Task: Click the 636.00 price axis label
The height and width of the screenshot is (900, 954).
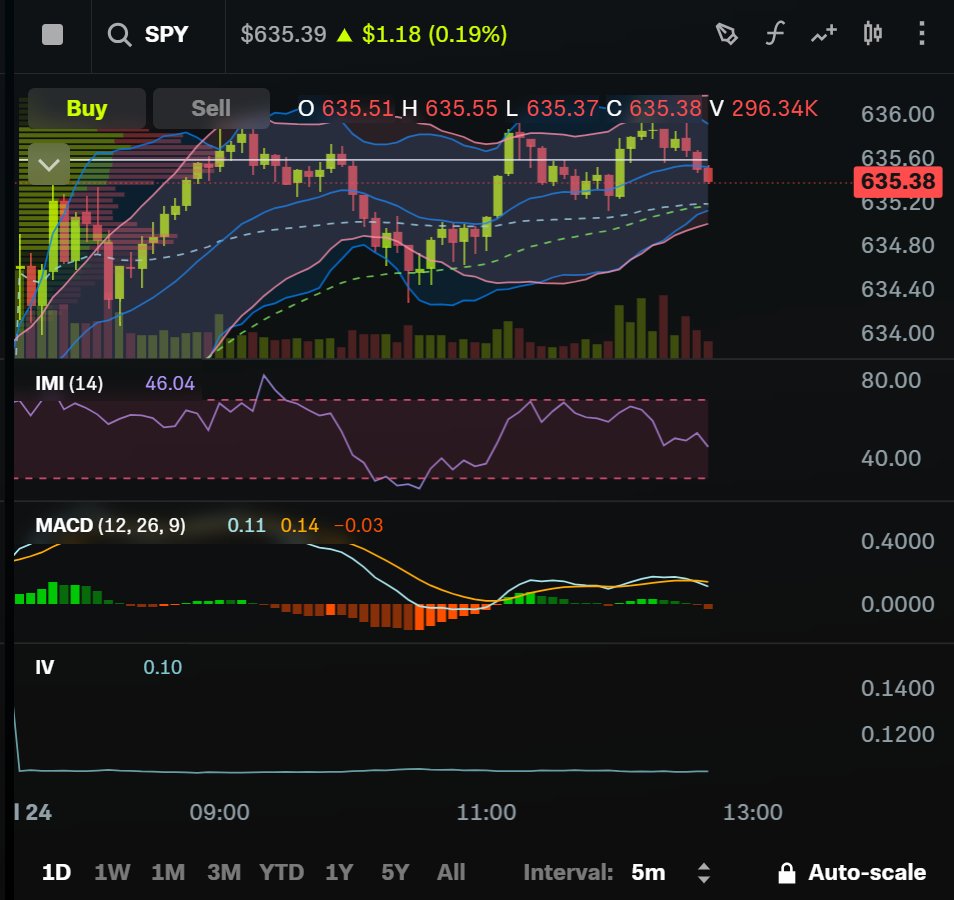Action: (x=897, y=114)
